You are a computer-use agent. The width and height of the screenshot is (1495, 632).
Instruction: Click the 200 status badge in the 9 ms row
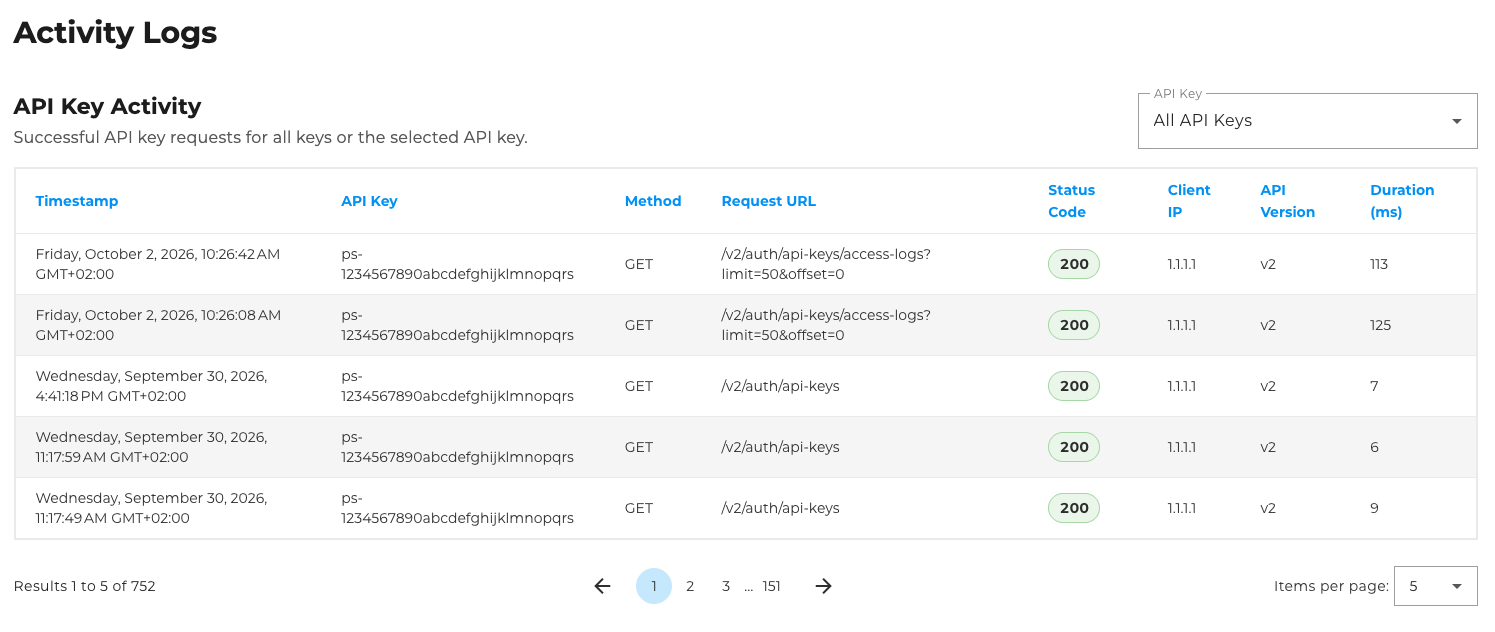pyautogui.click(x=1074, y=508)
